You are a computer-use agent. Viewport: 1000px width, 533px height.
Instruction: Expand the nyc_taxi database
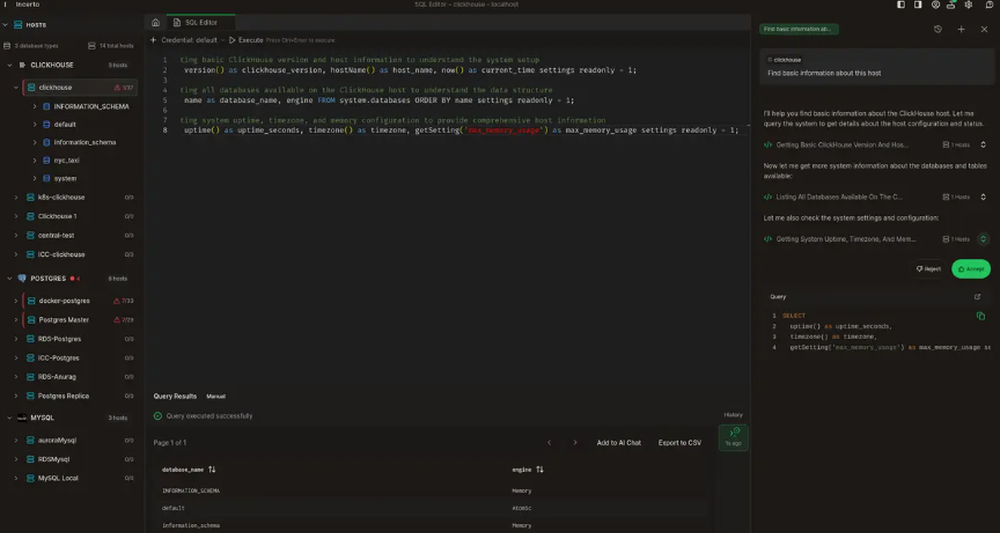point(34,160)
